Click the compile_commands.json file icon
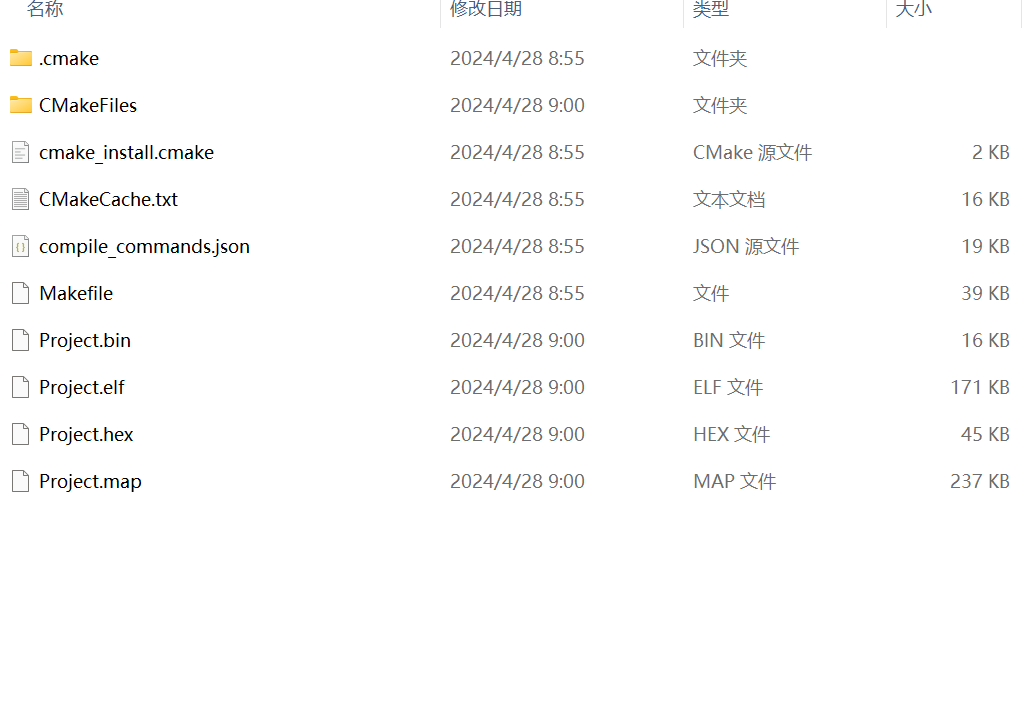 pyautogui.click(x=20, y=246)
